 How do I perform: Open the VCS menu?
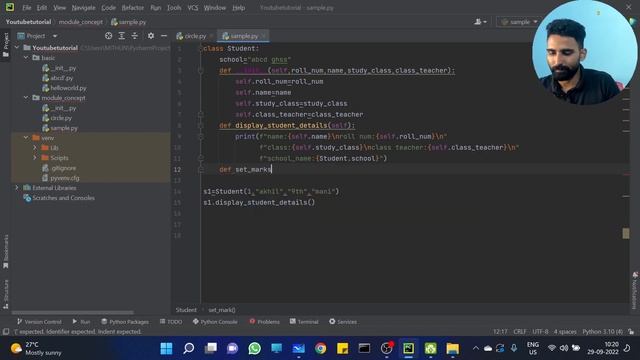(193, 8)
